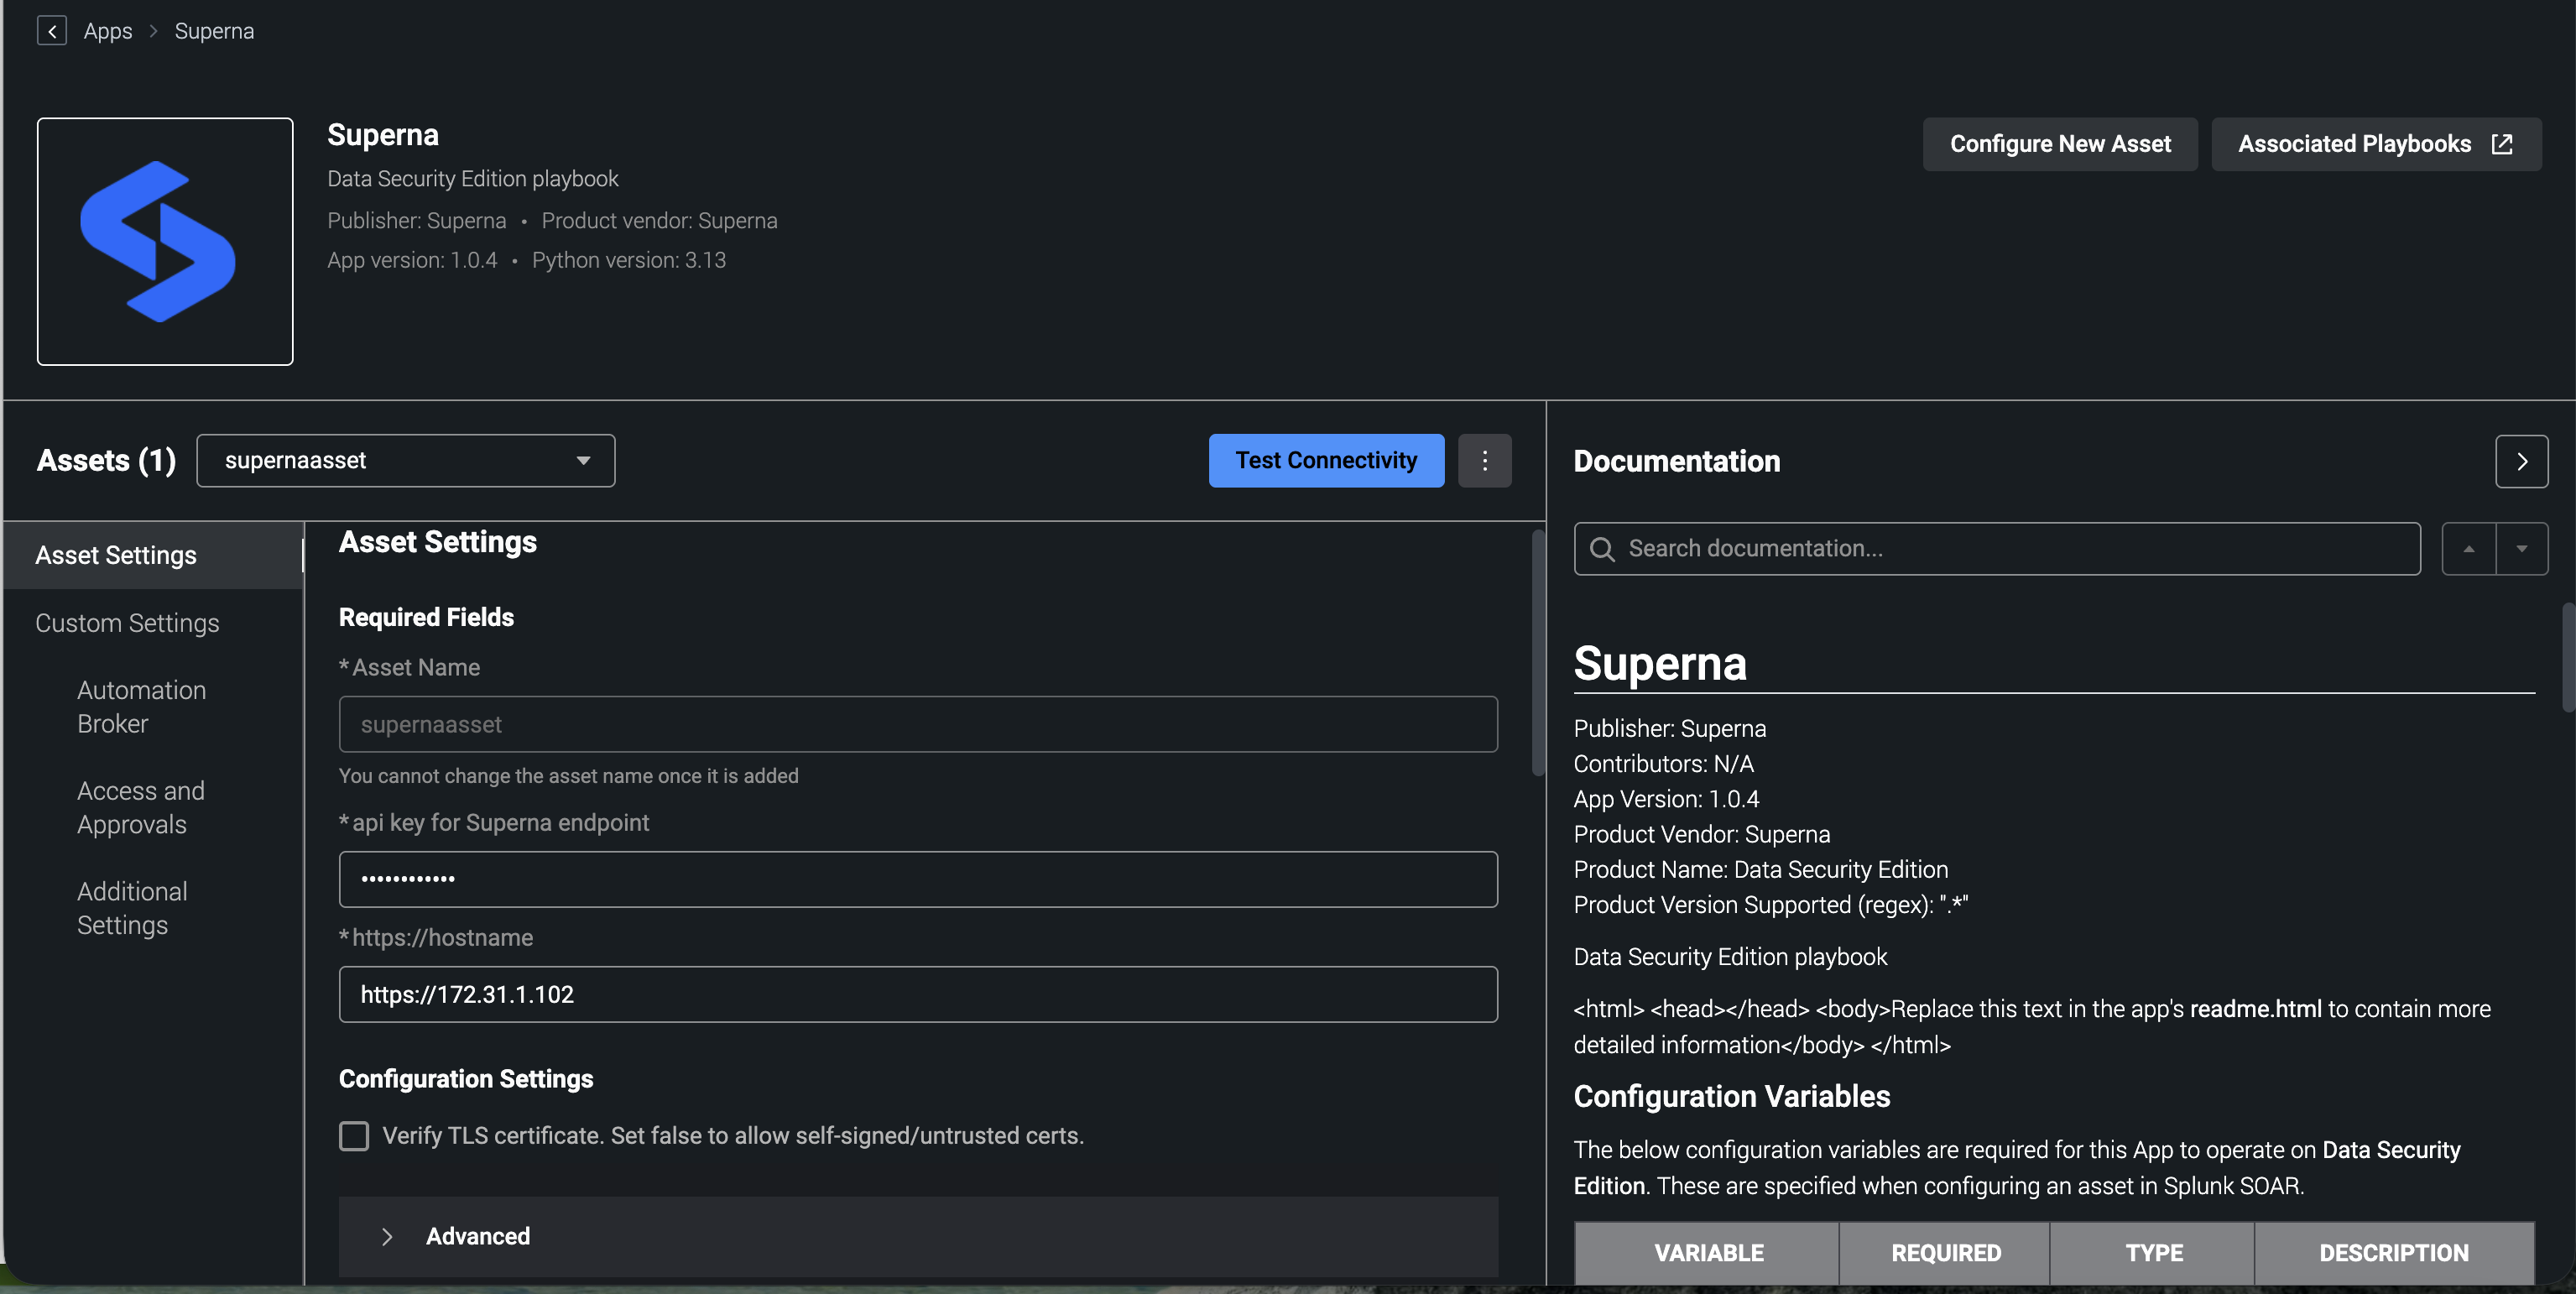Click the Test Connectivity button
Image resolution: width=2576 pixels, height=1294 pixels.
[1325, 460]
